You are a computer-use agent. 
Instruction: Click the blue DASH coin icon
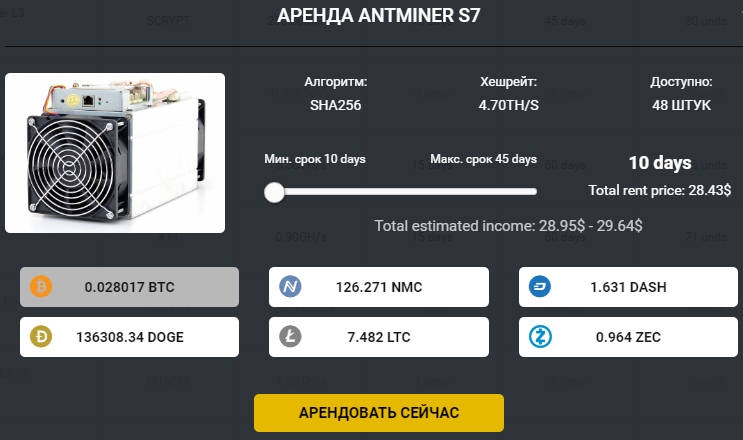[540, 287]
